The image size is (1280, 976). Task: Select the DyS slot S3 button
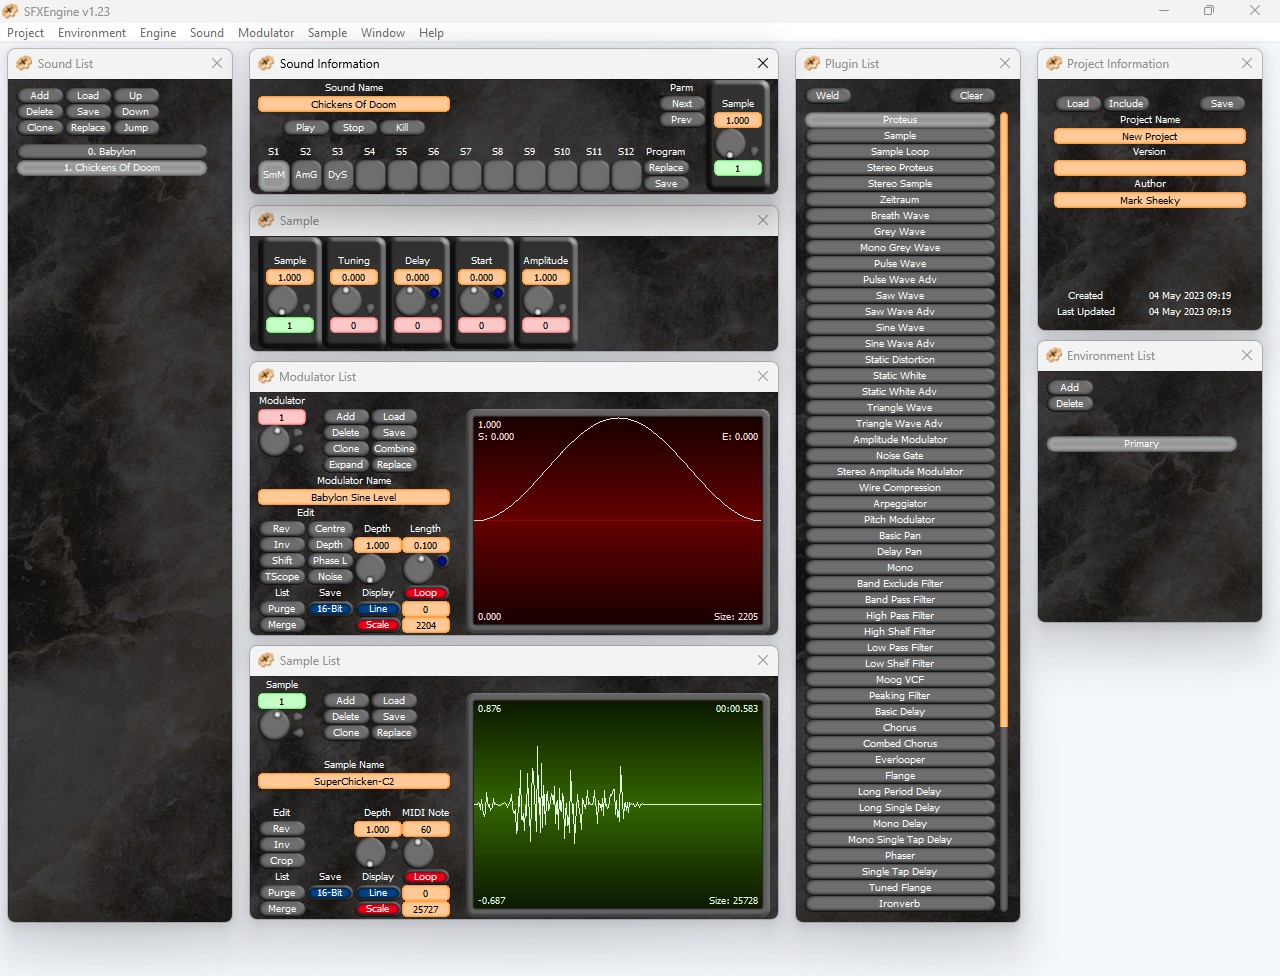338,175
